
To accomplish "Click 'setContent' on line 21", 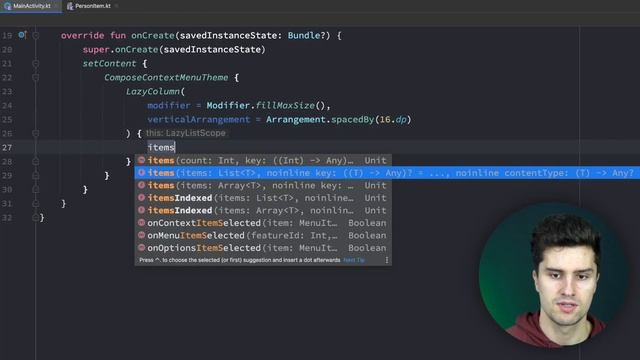I will point(109,64).
